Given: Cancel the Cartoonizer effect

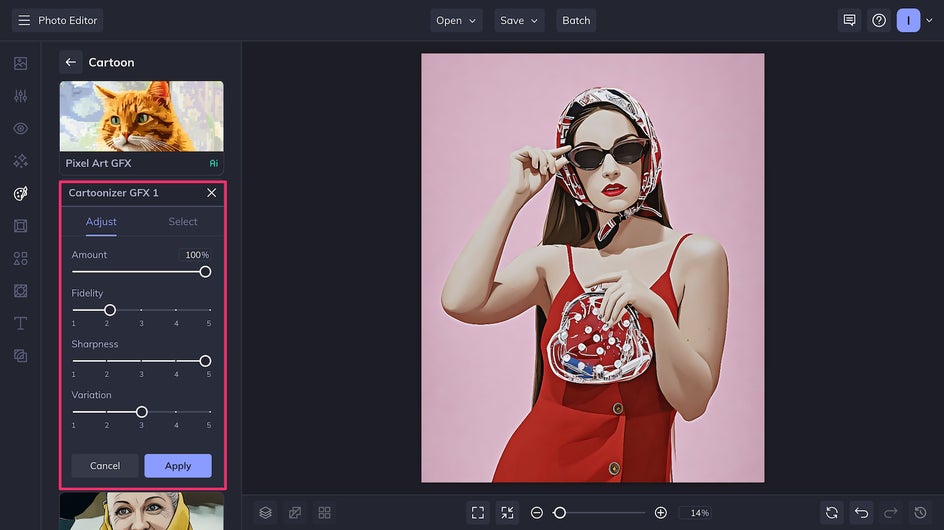Looking at the screenshot, I should coord(105,466).
